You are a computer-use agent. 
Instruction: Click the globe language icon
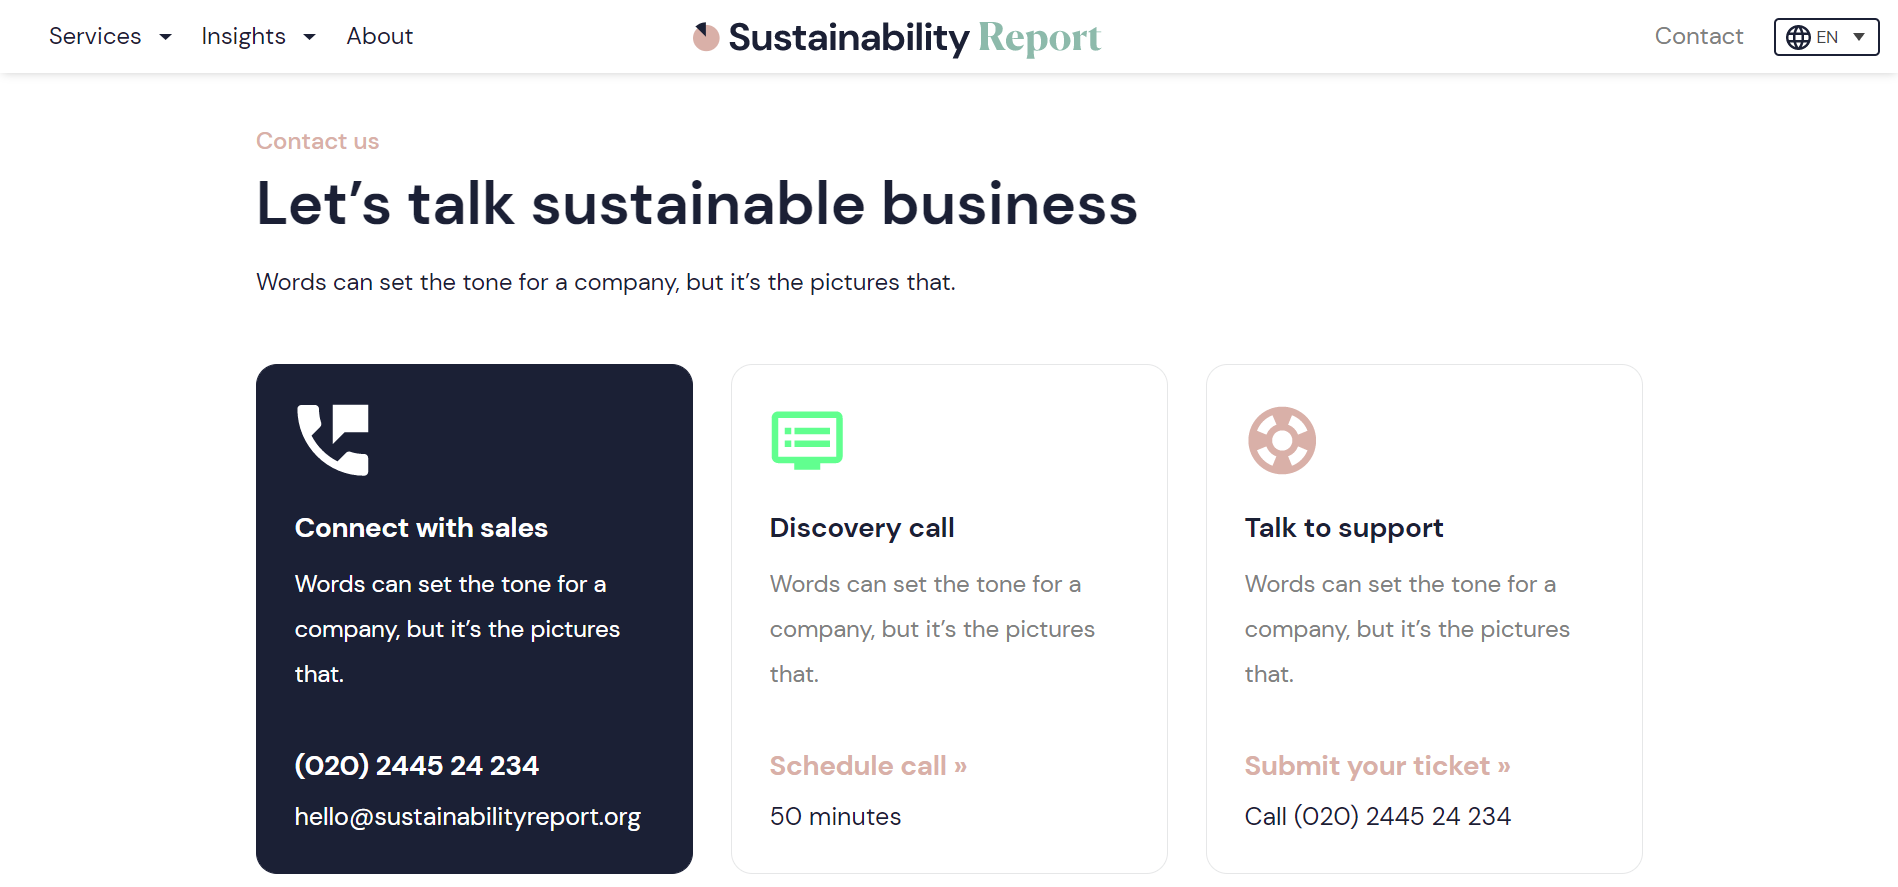[1798, 37]
